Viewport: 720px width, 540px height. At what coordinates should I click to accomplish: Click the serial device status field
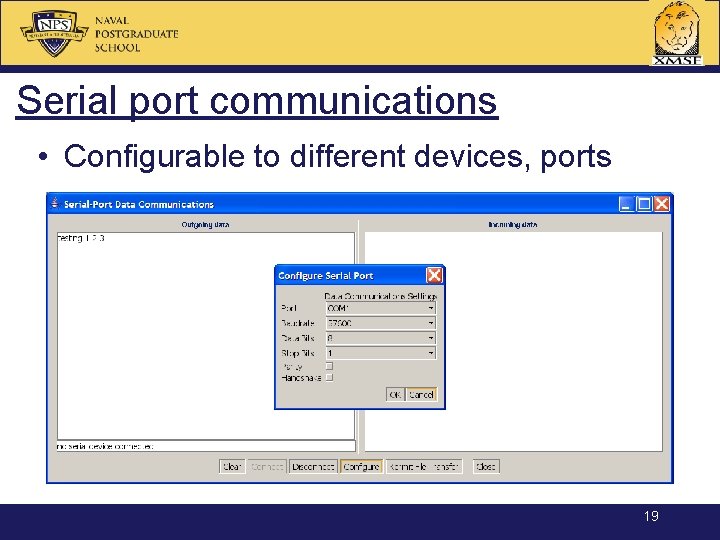[x=206, y=446]
